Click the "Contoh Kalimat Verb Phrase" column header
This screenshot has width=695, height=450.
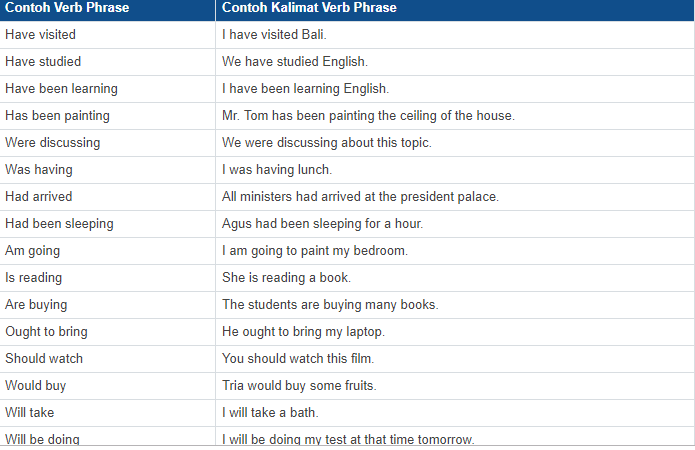309,8
